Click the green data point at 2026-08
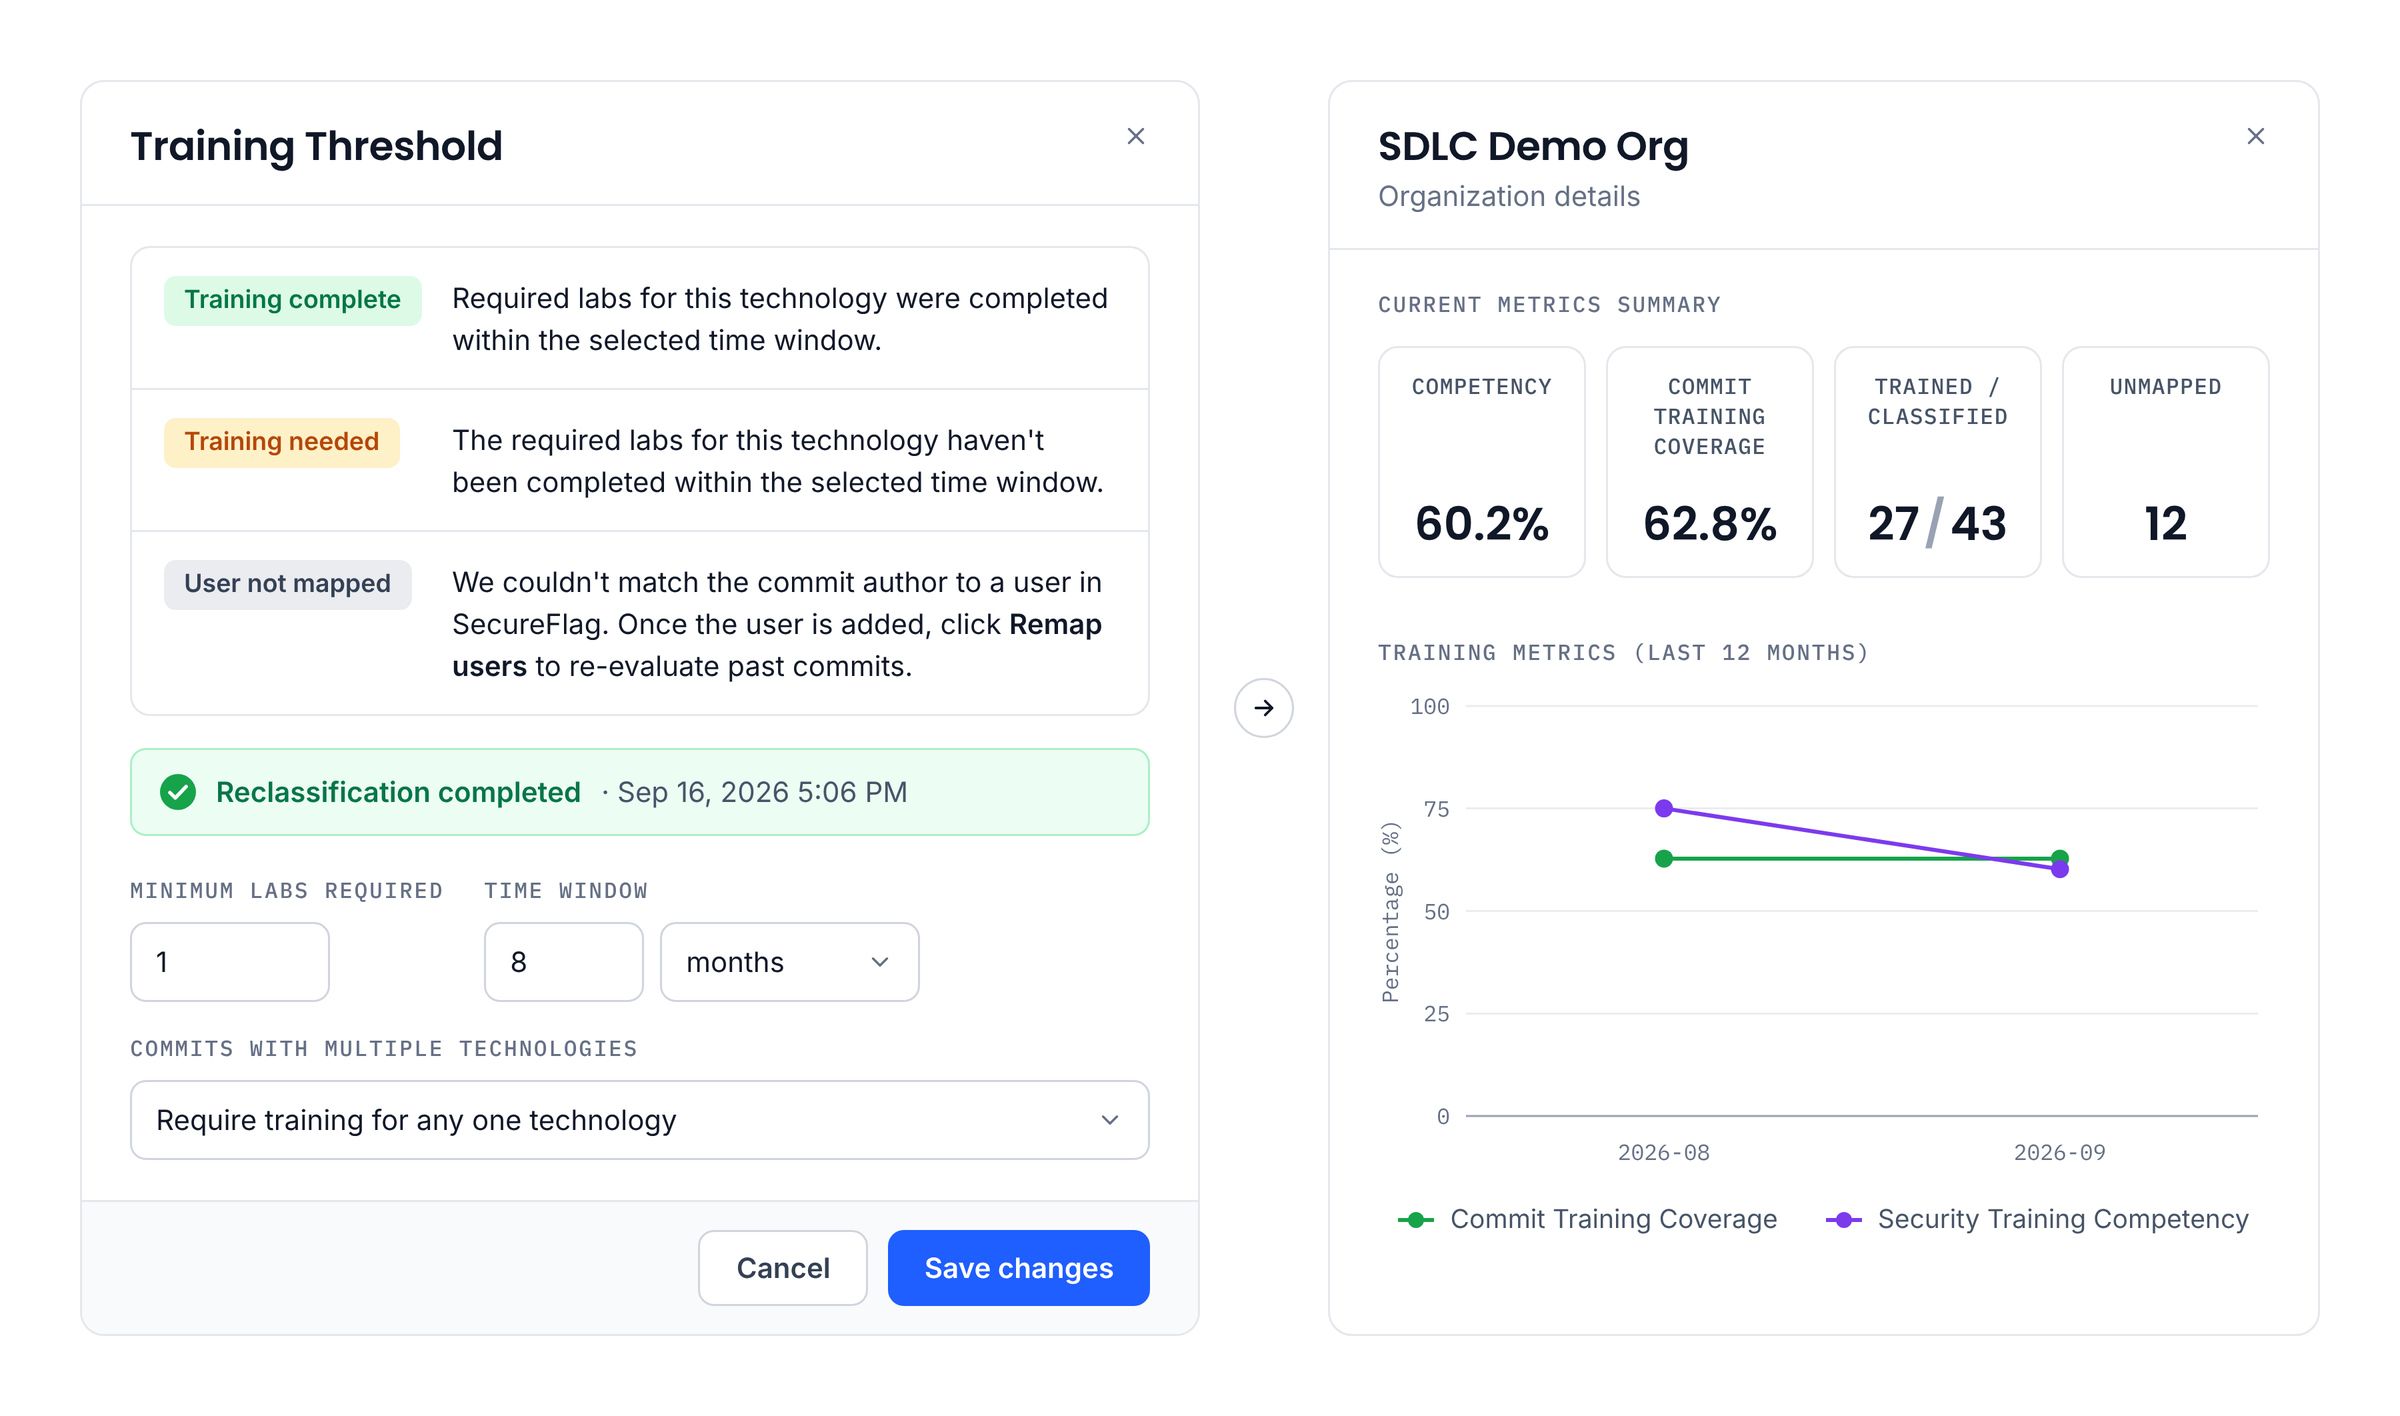The width and height of the screenshot is (2400, 1416). click(1664, 858)
